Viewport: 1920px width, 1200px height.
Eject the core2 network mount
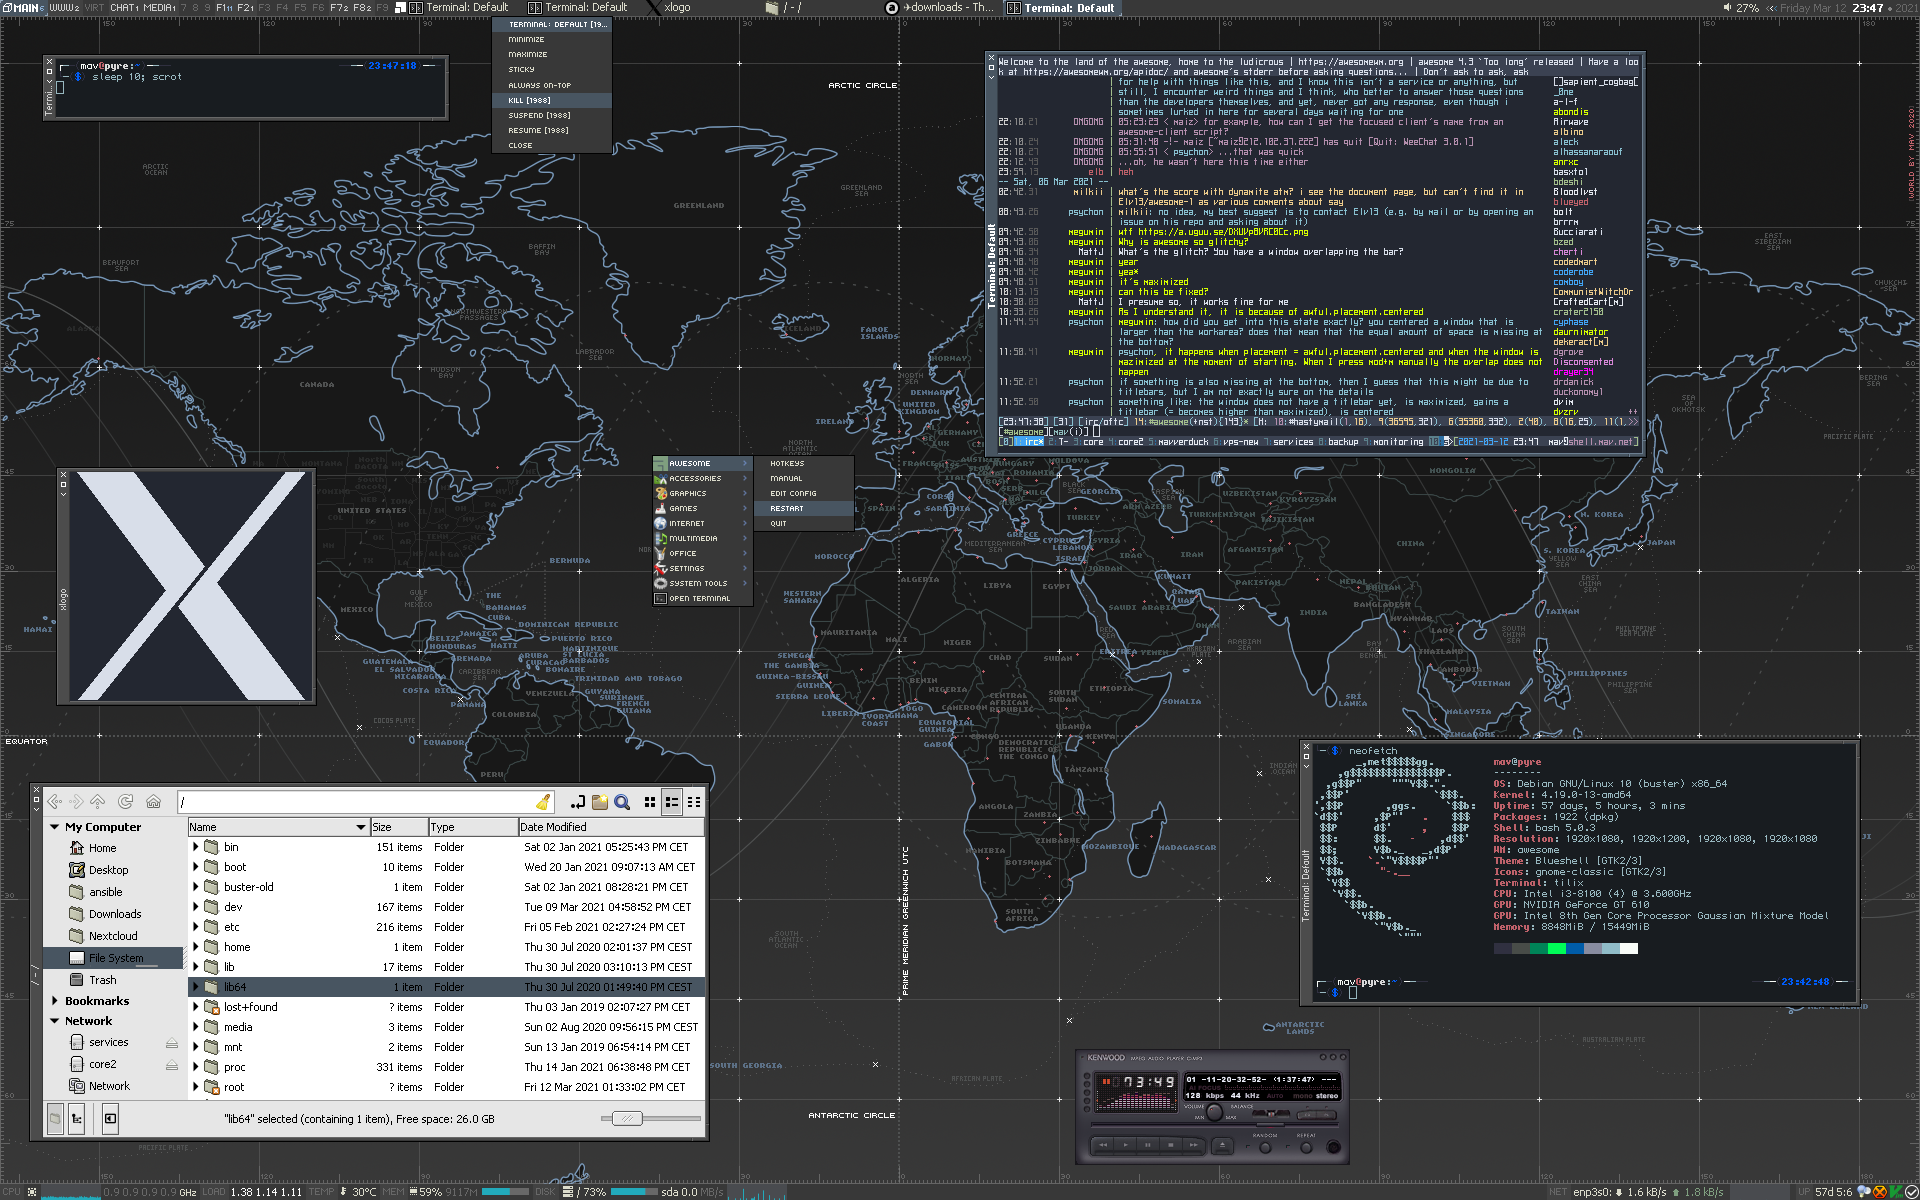pyautogui.click(x=172, y=1065)
